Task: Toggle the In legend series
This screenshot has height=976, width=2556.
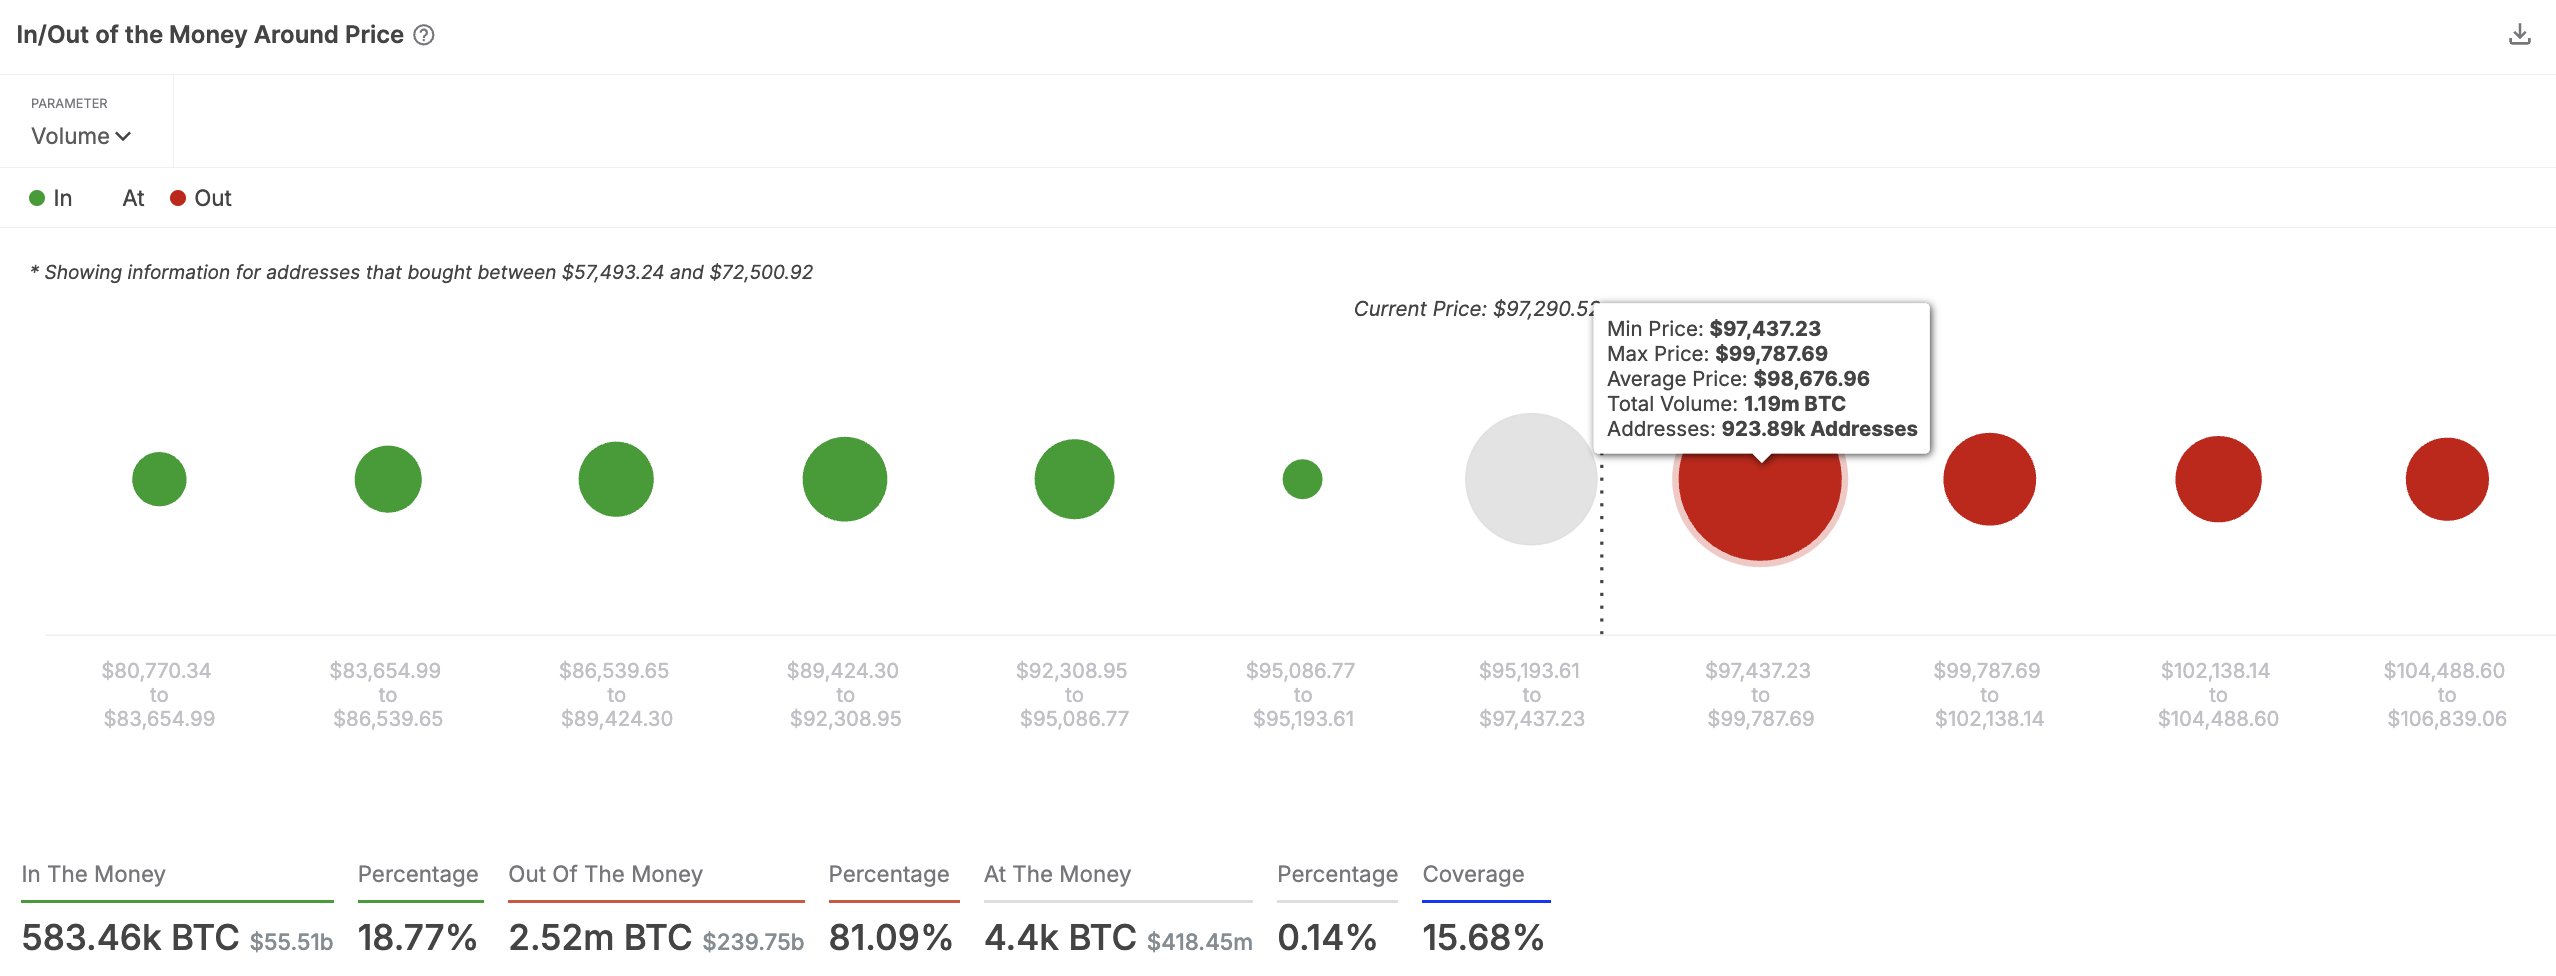Action: coord(51,198)
